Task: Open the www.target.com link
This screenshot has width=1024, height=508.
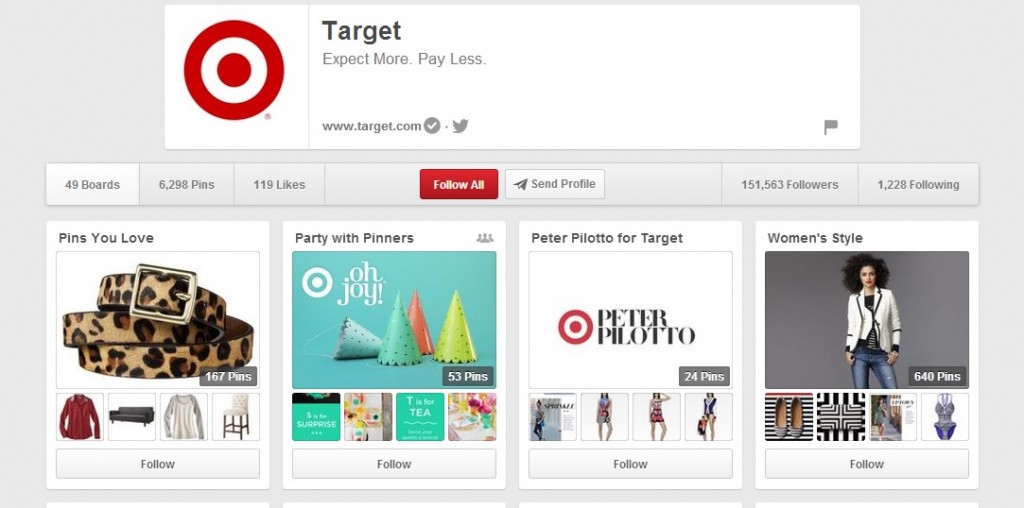Action: 372,126
